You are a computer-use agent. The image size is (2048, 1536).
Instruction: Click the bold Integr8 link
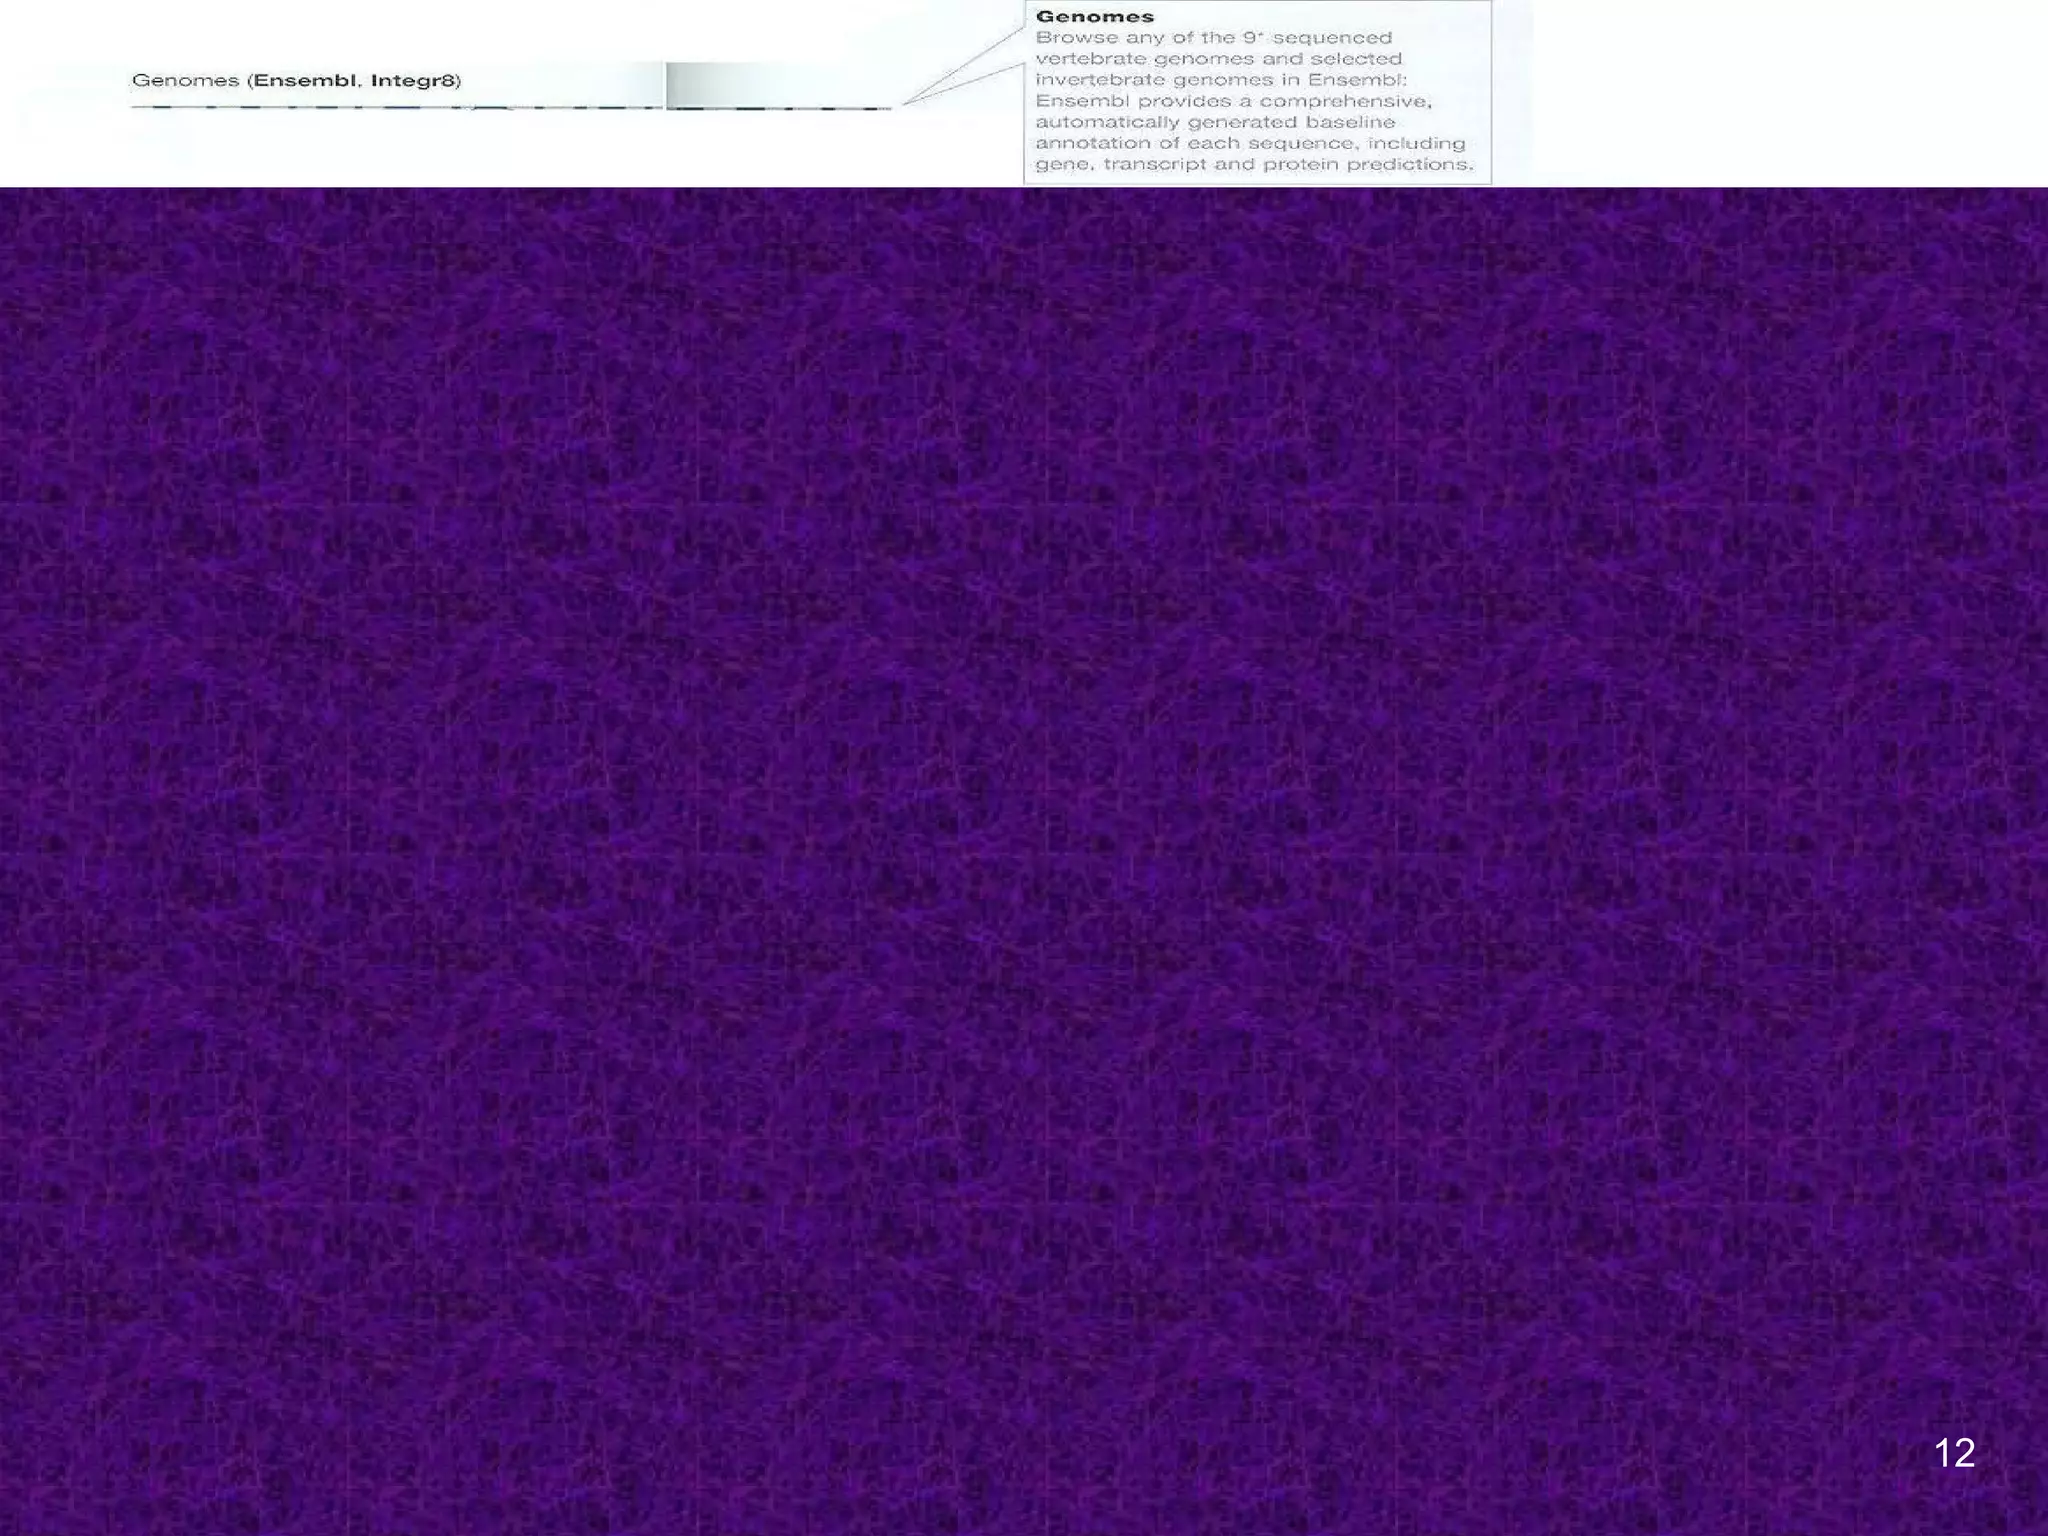coord(413,80)
